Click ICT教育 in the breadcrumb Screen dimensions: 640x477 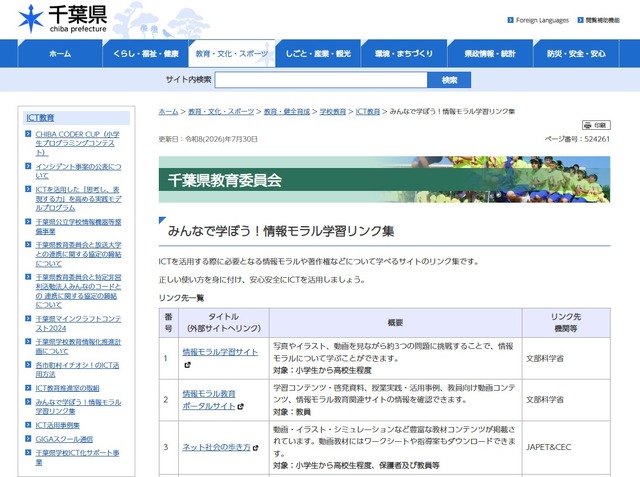(368, 111)
